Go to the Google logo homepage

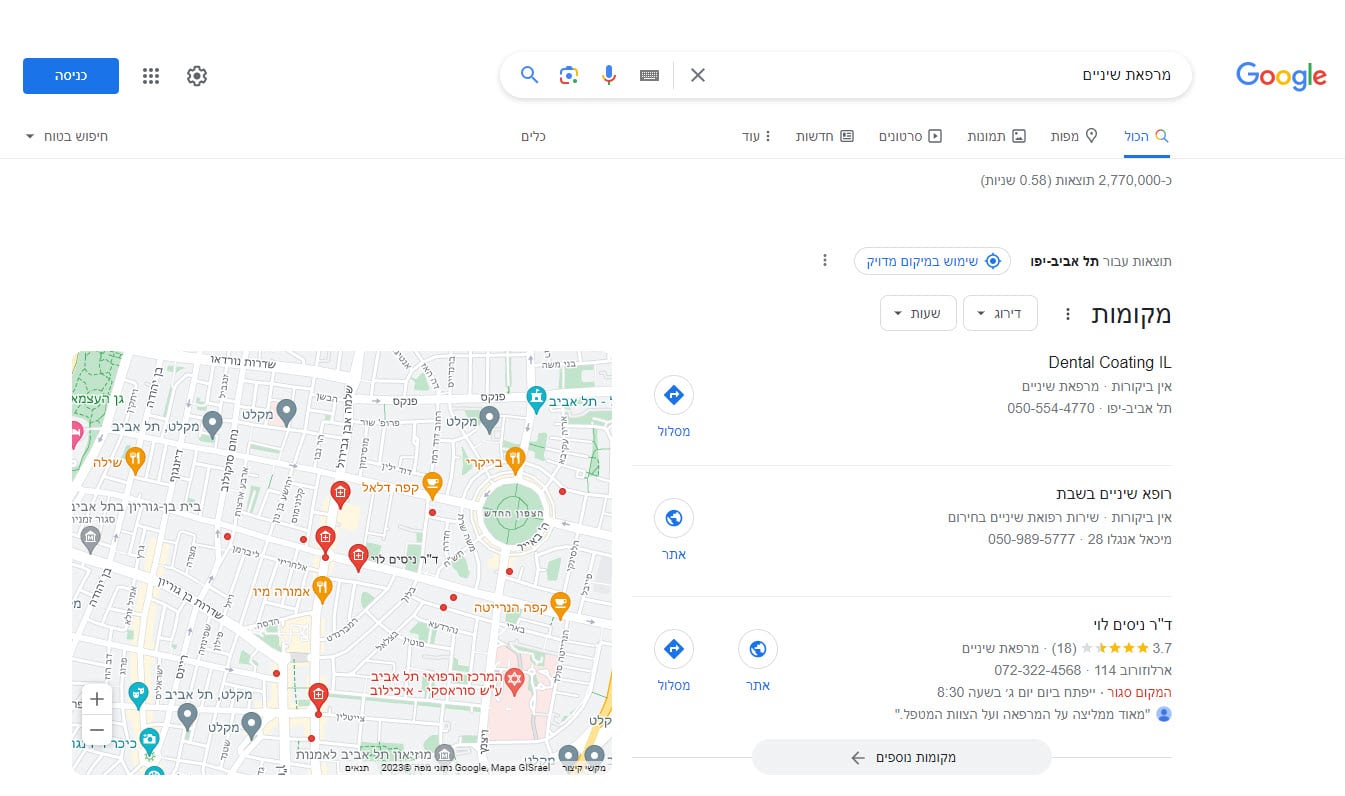pyautogui.click(x=1281, y=76)
